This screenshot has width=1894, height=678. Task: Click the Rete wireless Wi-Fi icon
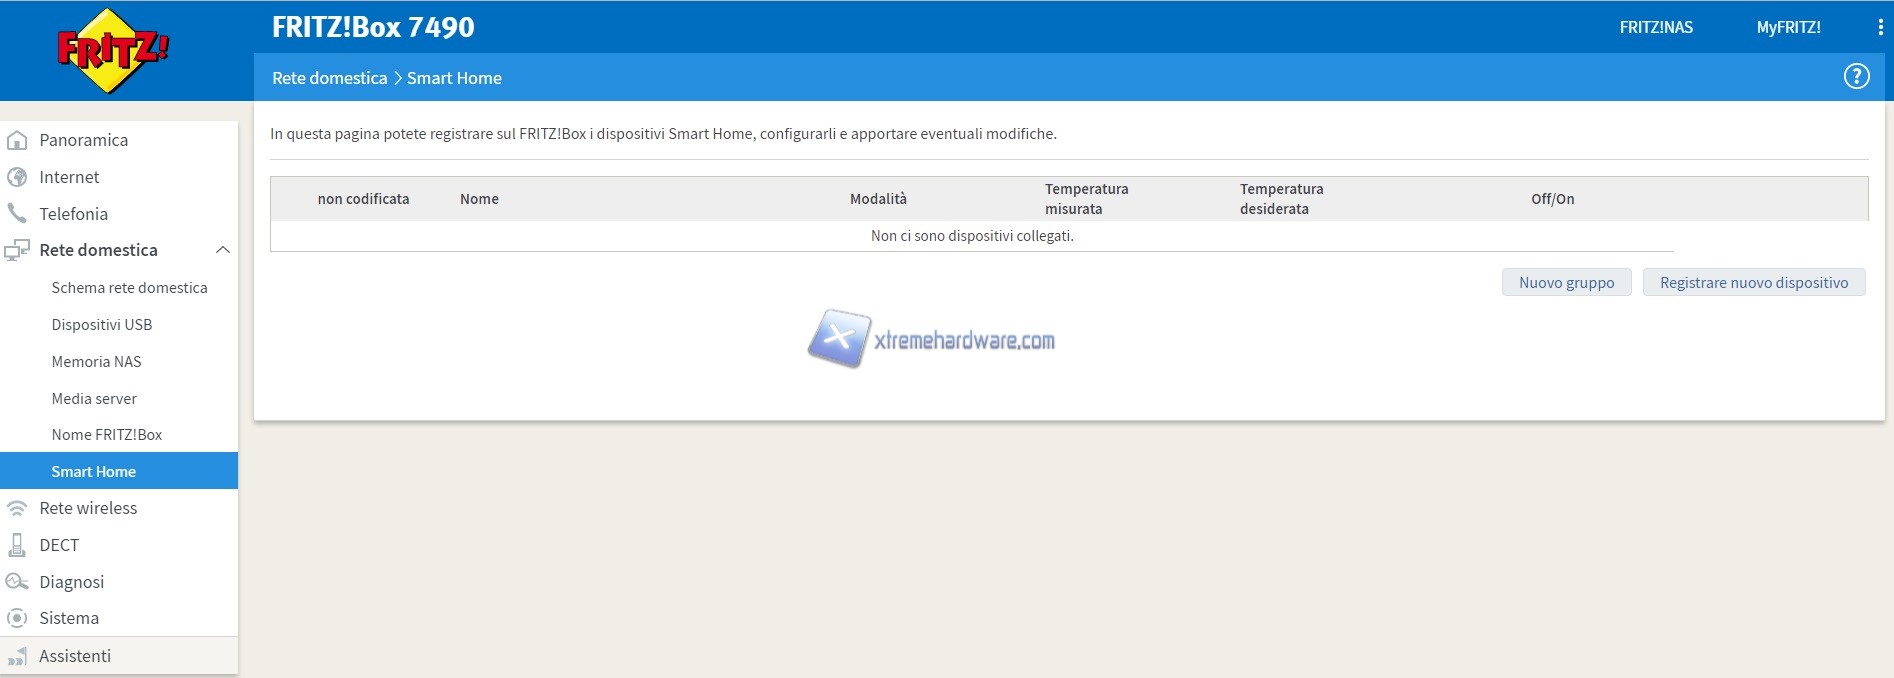click(x=17, y=508)
